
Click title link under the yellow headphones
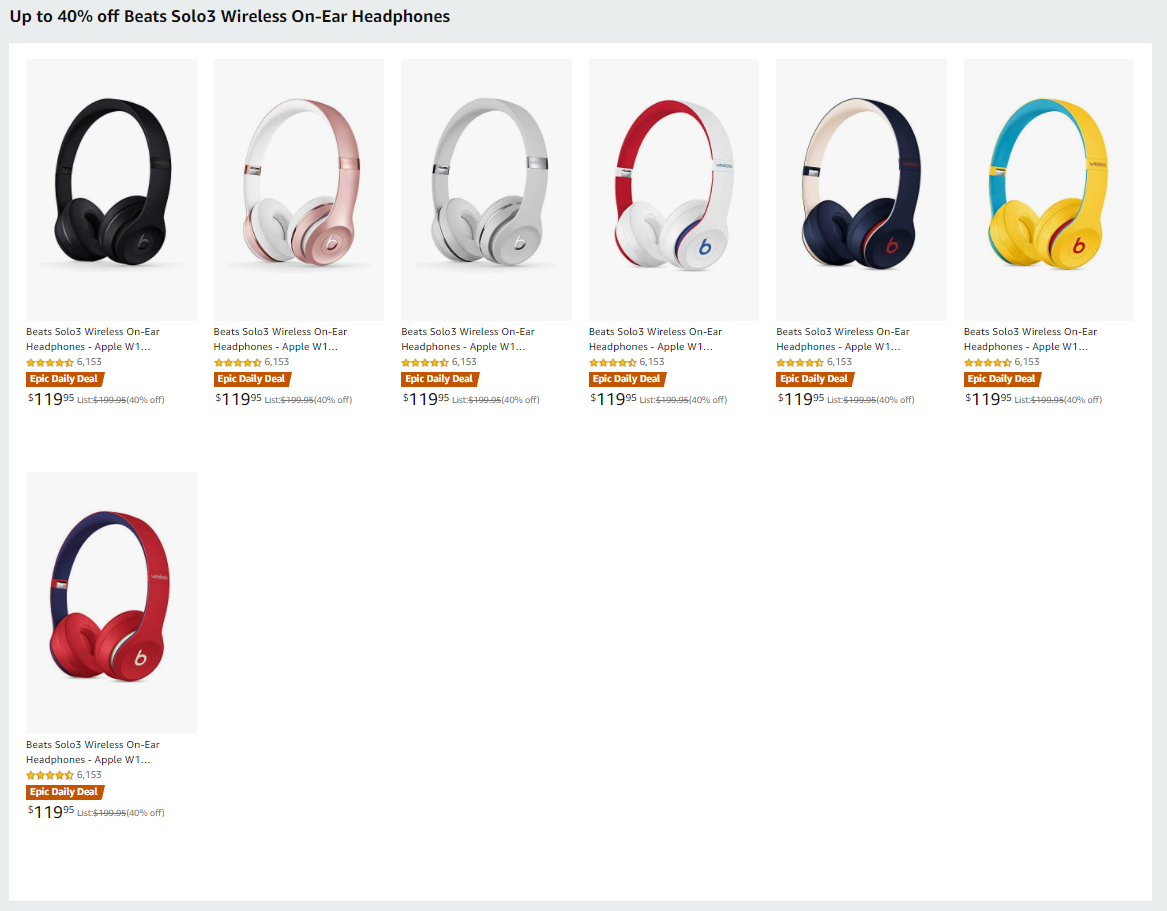tap(1031, 339)
